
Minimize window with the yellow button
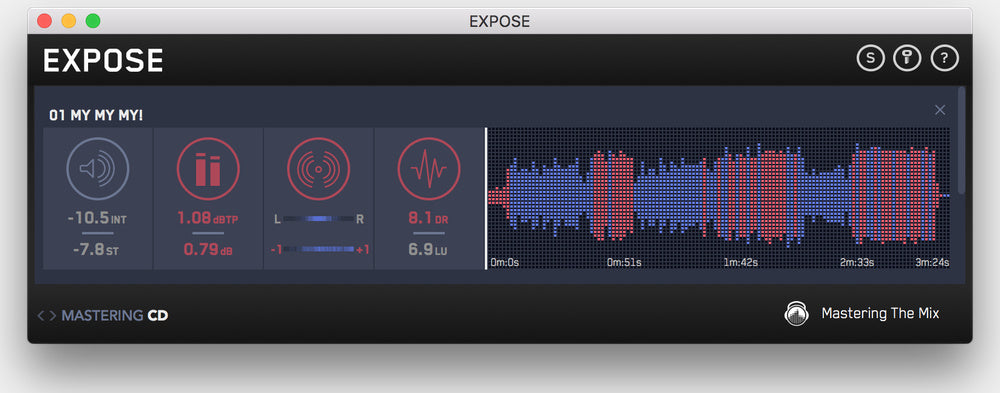pyautogui.click(x=68, y=21)
